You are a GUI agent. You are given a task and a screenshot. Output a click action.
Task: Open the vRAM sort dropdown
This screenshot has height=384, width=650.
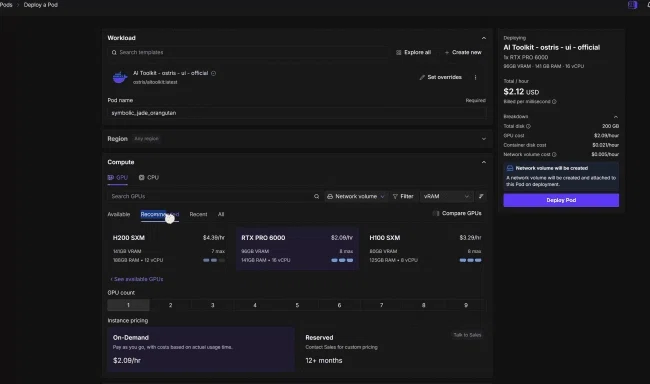(446, 196)
